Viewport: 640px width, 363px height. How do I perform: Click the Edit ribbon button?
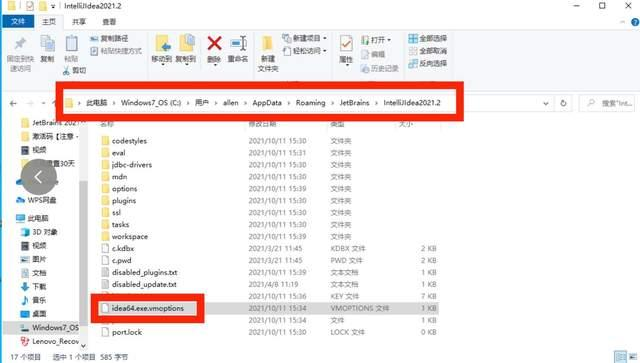point(373,54)
